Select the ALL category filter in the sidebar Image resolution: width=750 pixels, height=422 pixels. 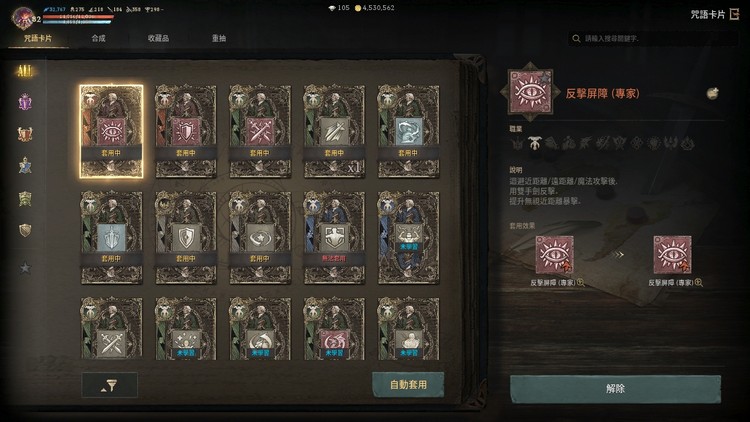point(25,72)
